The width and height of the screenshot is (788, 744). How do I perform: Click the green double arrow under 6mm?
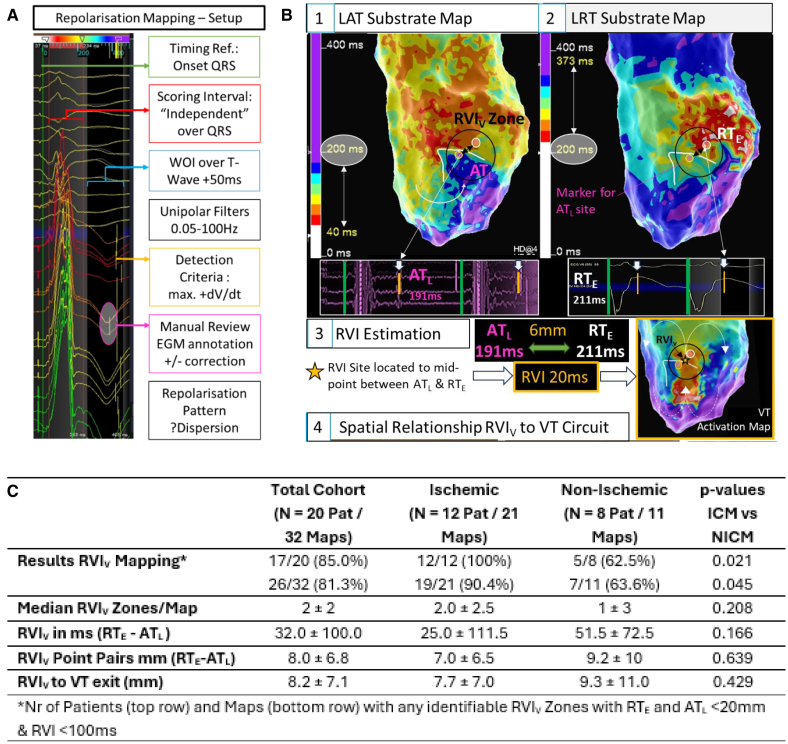point(547,348)
